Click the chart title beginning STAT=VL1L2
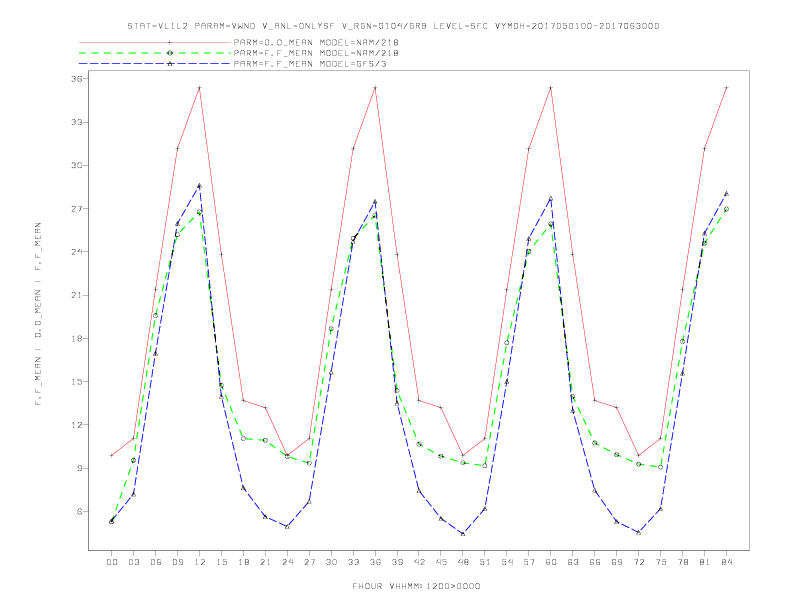Viewport: 792px width, 612px height. tap(393, 26)
